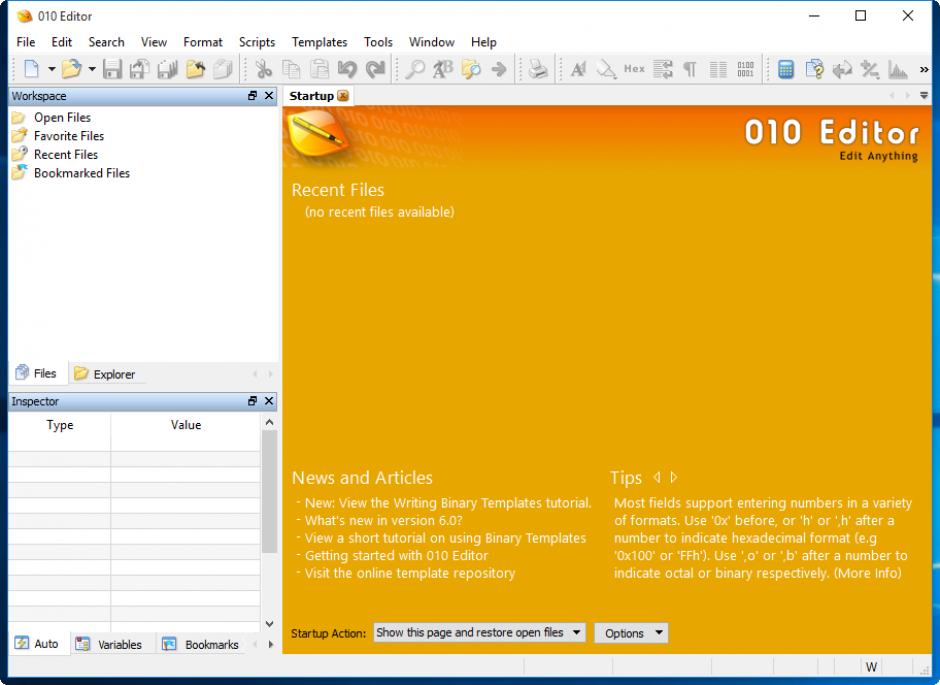Open the Templates menu
Screen dimensions: 940x685
[320, 42]
